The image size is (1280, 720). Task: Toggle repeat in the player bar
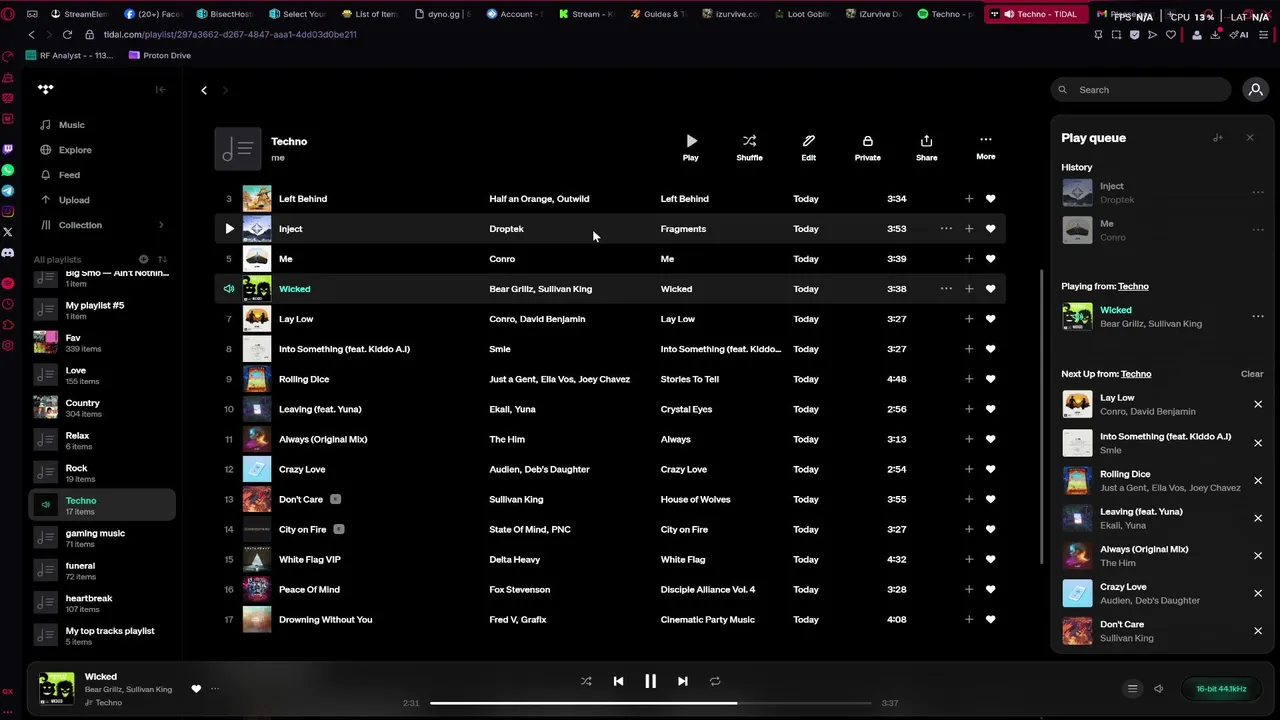(715, 681)
